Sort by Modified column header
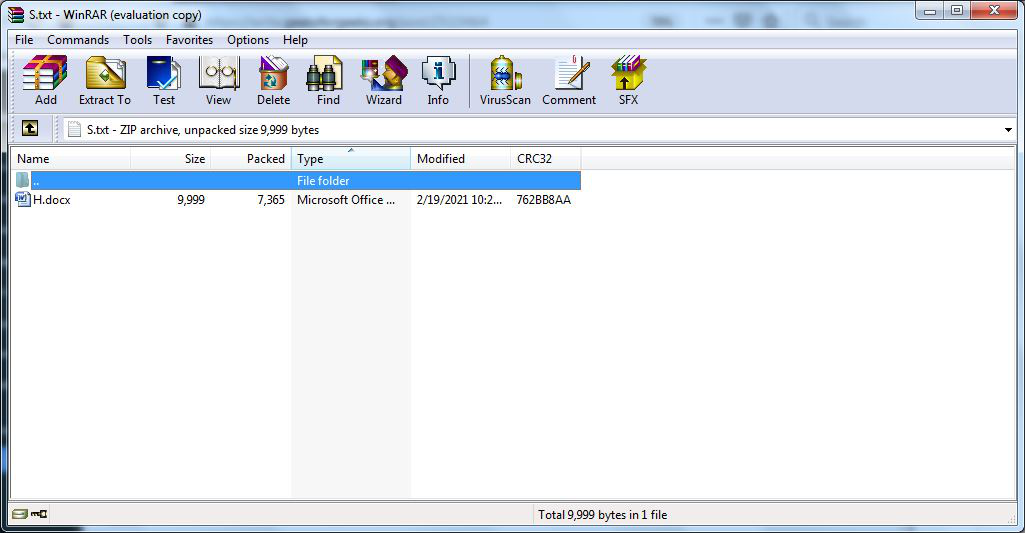The width and height of the screenshot is (1025, 533). click(x=461, y=158)
